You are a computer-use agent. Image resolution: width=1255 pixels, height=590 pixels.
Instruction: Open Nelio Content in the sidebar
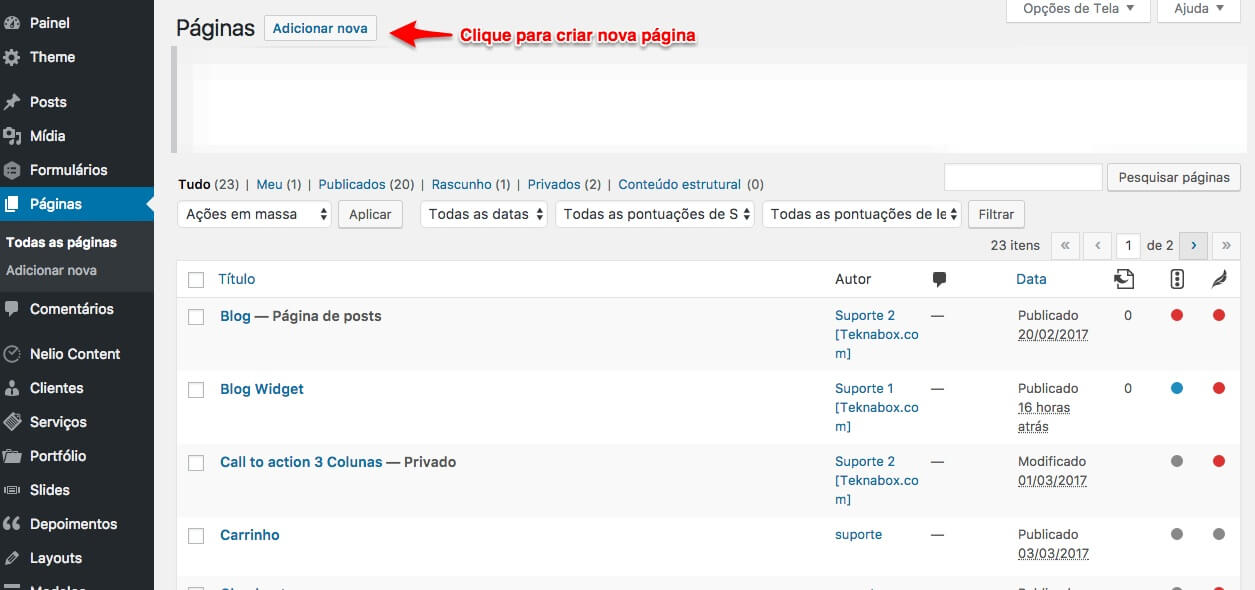[74, 354]
